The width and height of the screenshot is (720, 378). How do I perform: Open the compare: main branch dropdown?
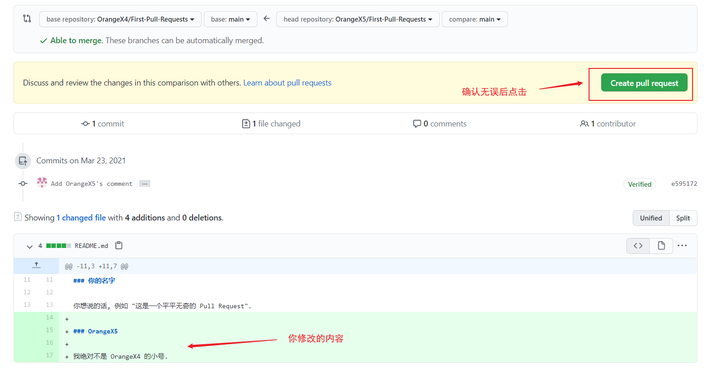coord(475,19)
